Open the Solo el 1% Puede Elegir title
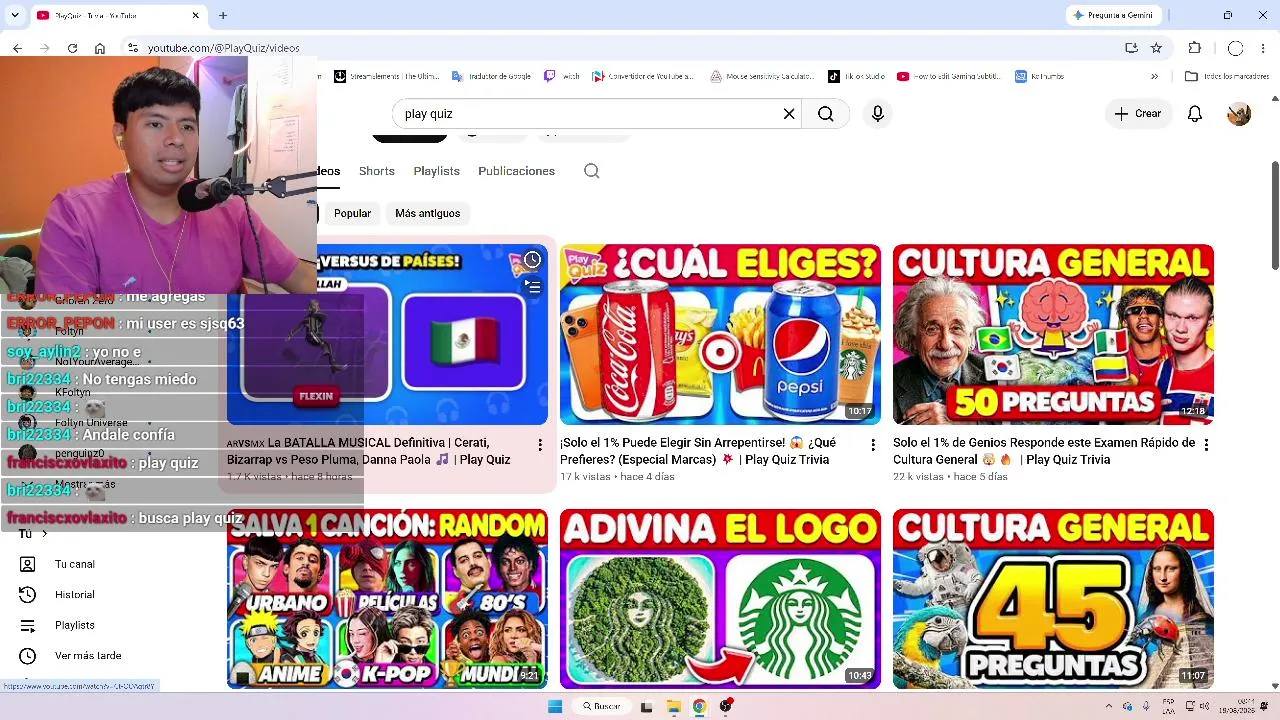The image size is (1280, 720). 698,451
